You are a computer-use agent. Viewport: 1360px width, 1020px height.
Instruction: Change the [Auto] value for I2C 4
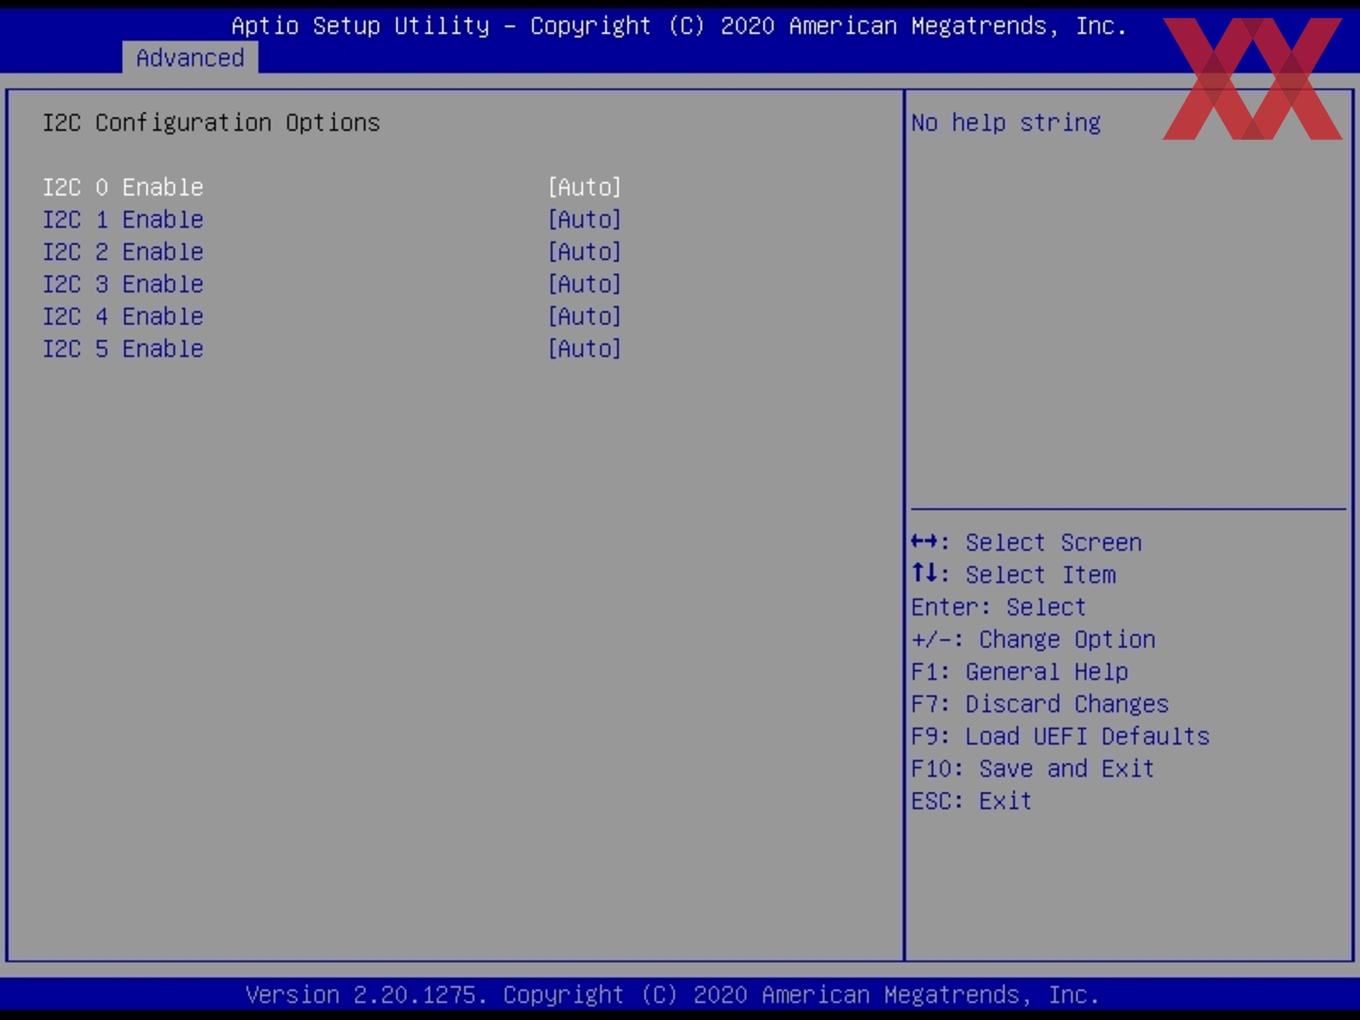click(585, 316)
